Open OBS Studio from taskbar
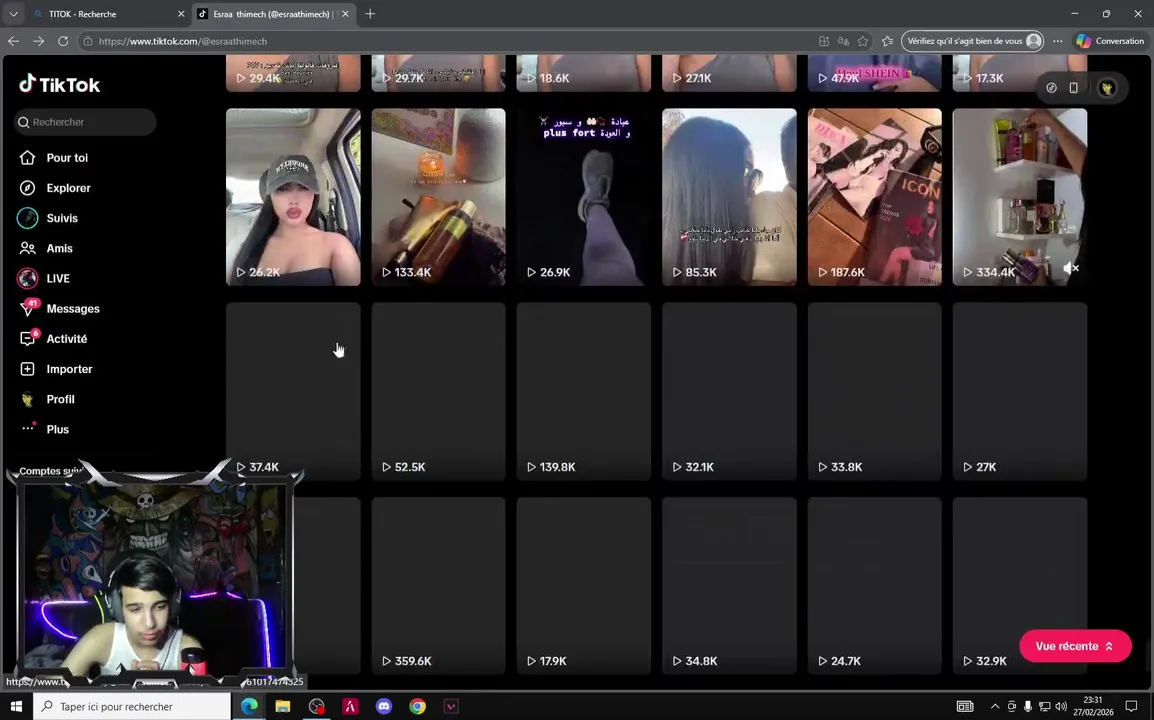The height and width of the screenshot is (720, 1154). (x=316, y=707)
